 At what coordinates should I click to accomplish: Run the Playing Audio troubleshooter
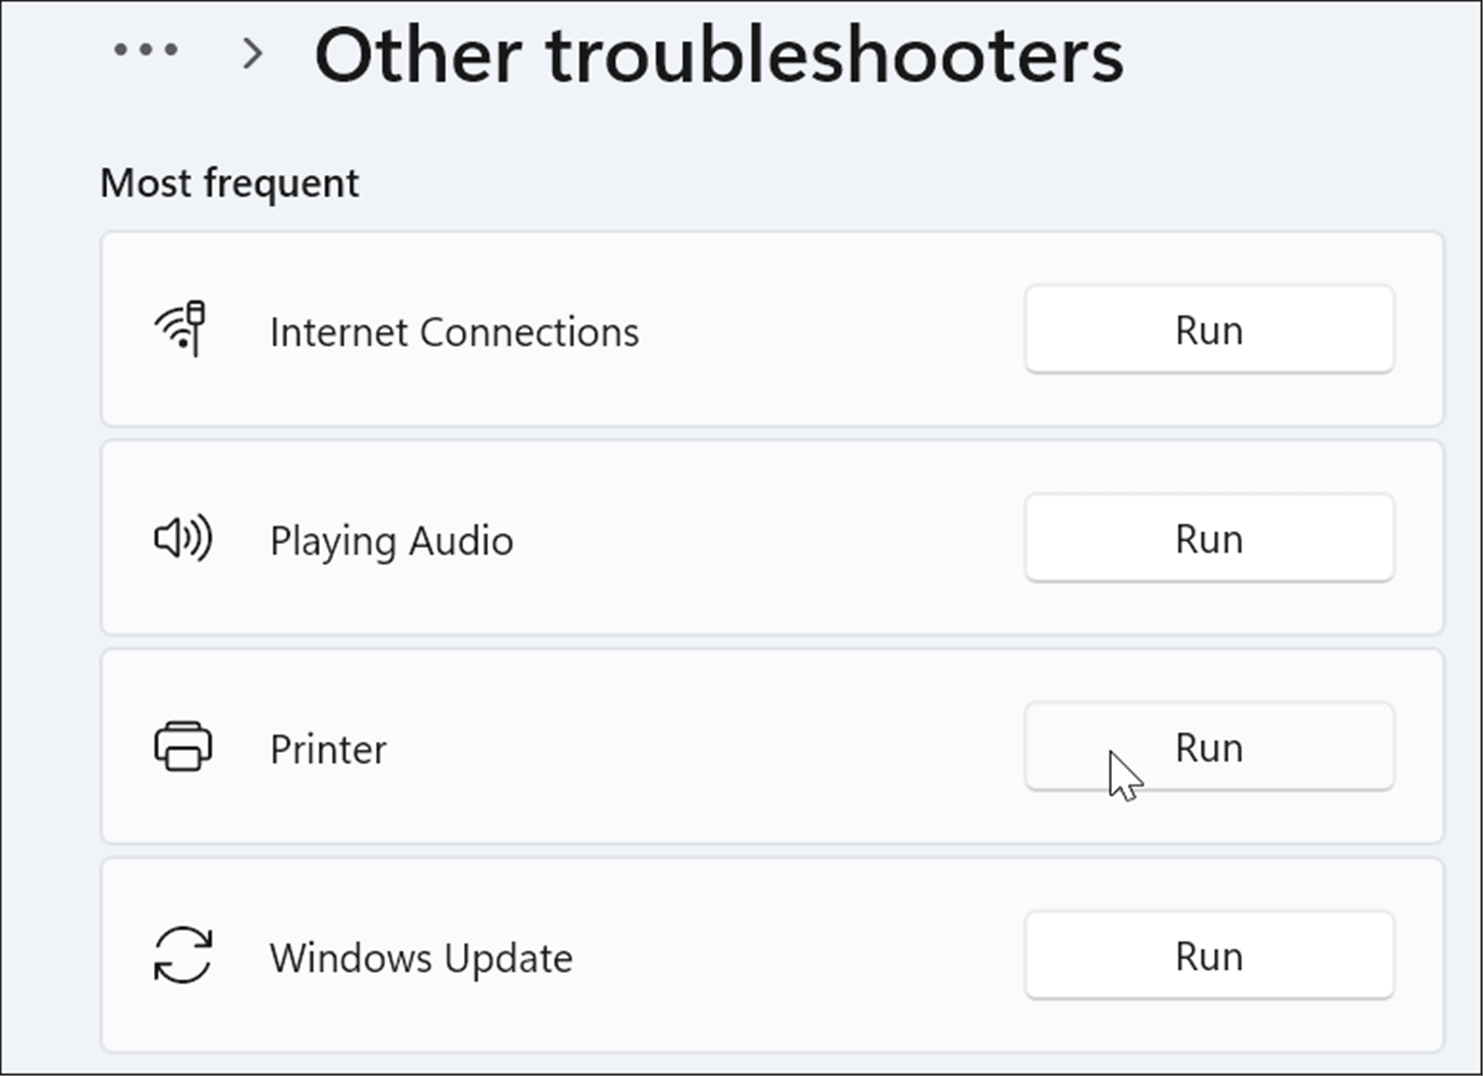coord(1208,538)
